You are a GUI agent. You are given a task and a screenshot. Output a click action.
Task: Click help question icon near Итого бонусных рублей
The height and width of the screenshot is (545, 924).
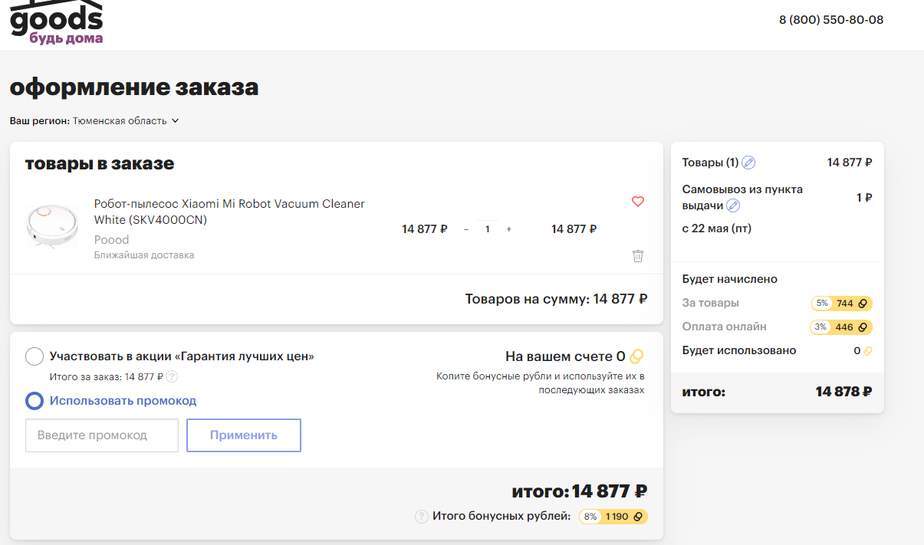click(x=421, y=517)
